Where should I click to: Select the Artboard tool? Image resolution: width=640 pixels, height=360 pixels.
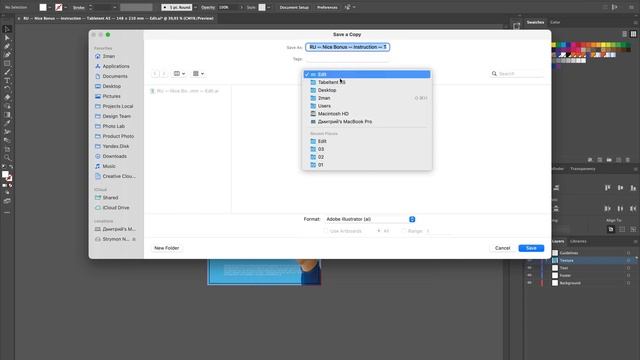7,149
